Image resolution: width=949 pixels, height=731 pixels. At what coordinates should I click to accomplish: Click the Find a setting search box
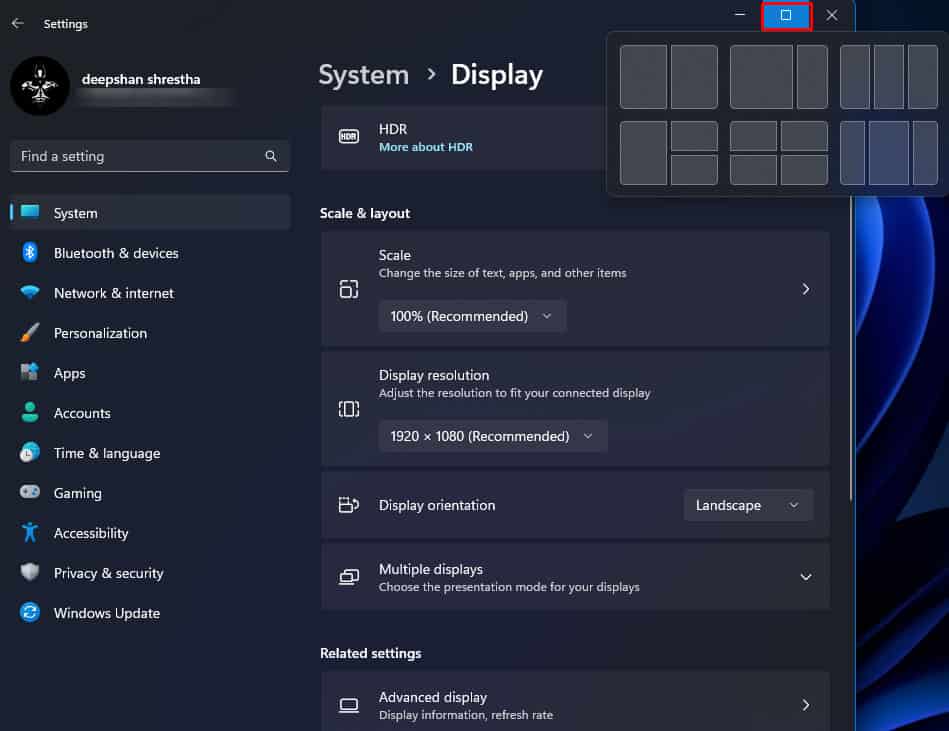click(x=149, y=156)
